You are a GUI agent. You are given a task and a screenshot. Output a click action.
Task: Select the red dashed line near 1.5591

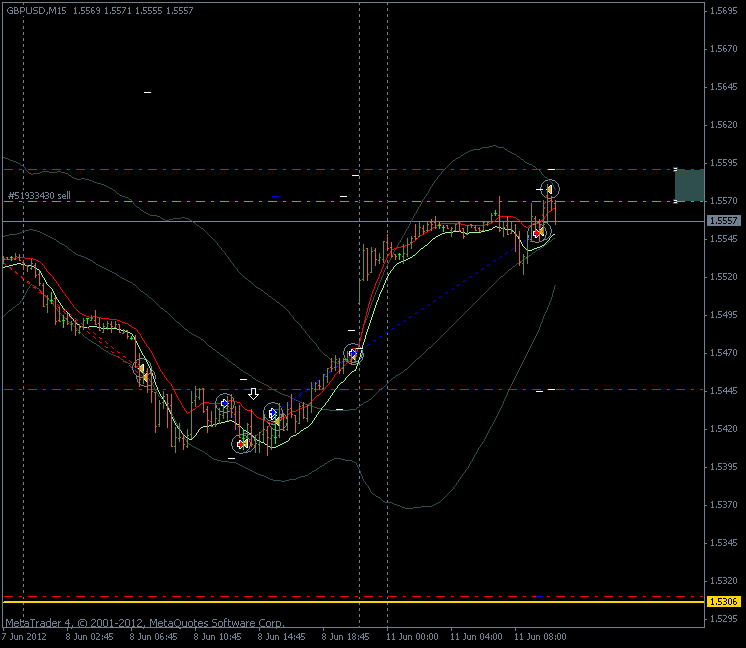353,169
